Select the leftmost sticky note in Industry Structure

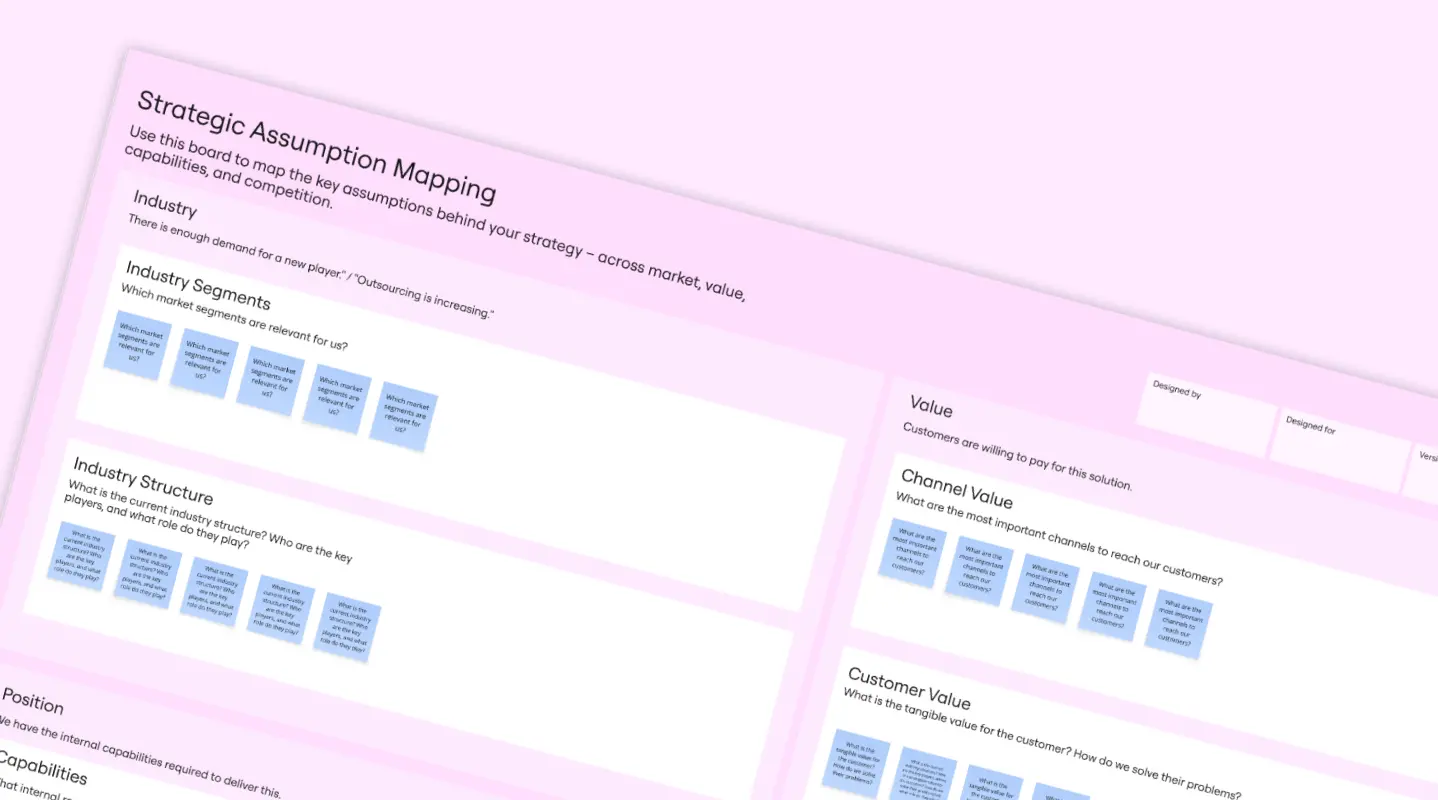pyautogui.click(x=80, y=555)
